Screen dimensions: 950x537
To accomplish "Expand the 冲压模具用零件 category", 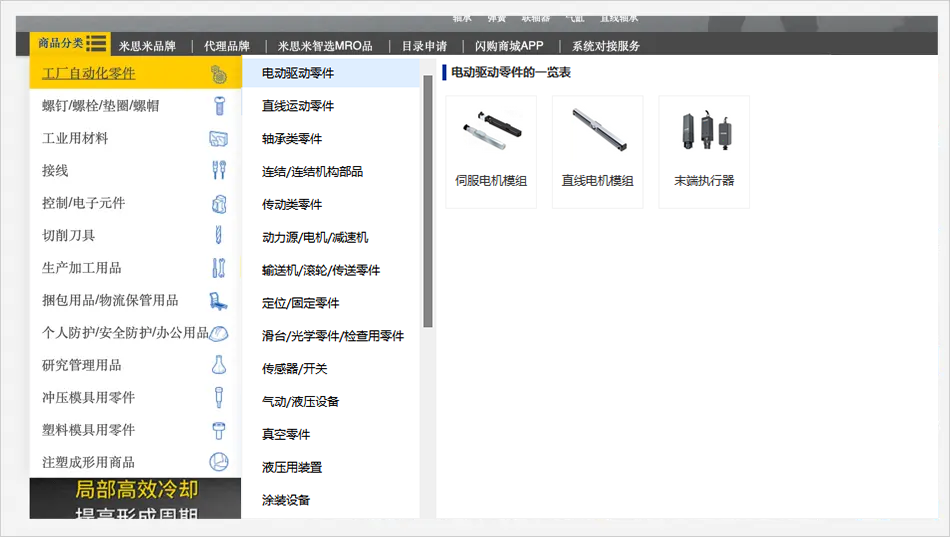I will tap(88, 397).
